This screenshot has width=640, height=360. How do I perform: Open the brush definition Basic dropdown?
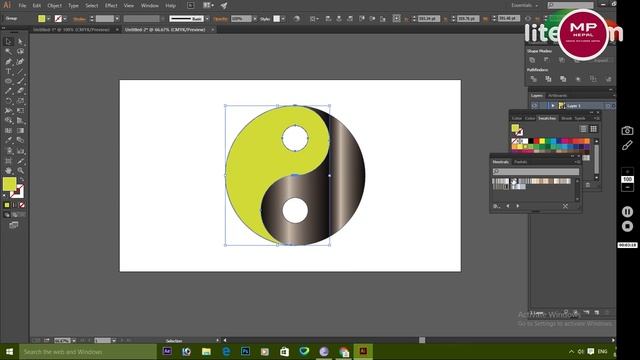(x=207, y=19)
